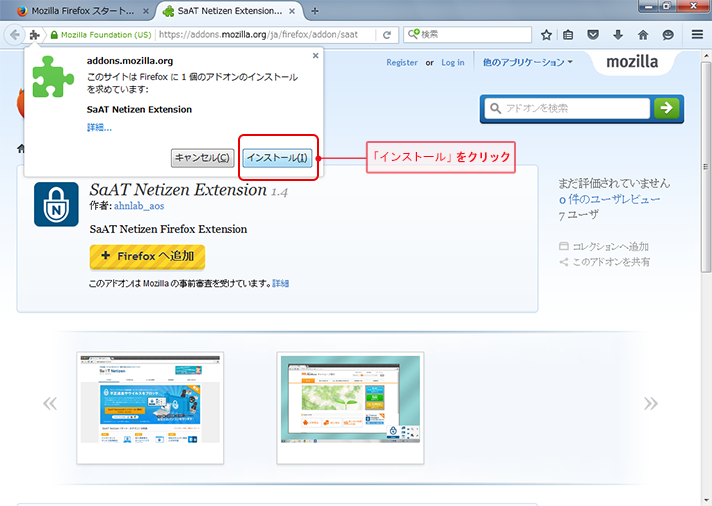Bookmark this page with the star icon
712x506 pixels.
(546, 35)
